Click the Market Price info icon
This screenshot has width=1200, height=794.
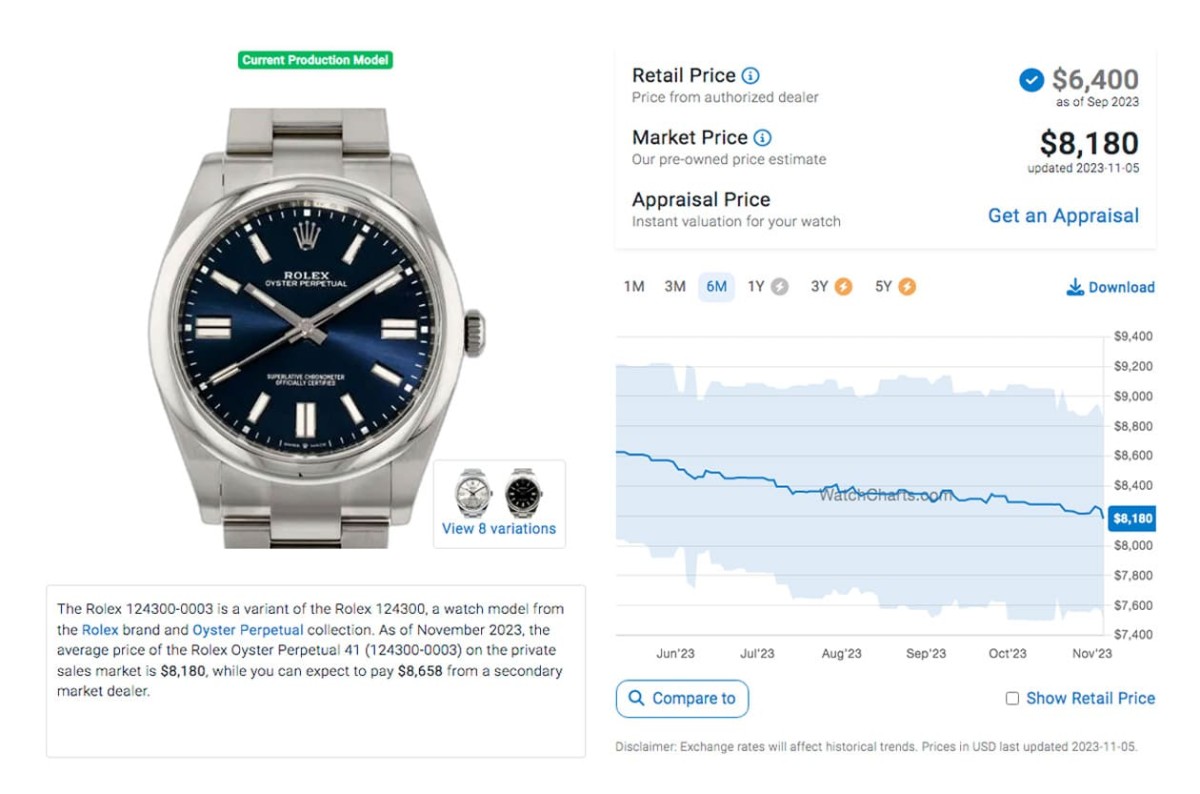762,138
